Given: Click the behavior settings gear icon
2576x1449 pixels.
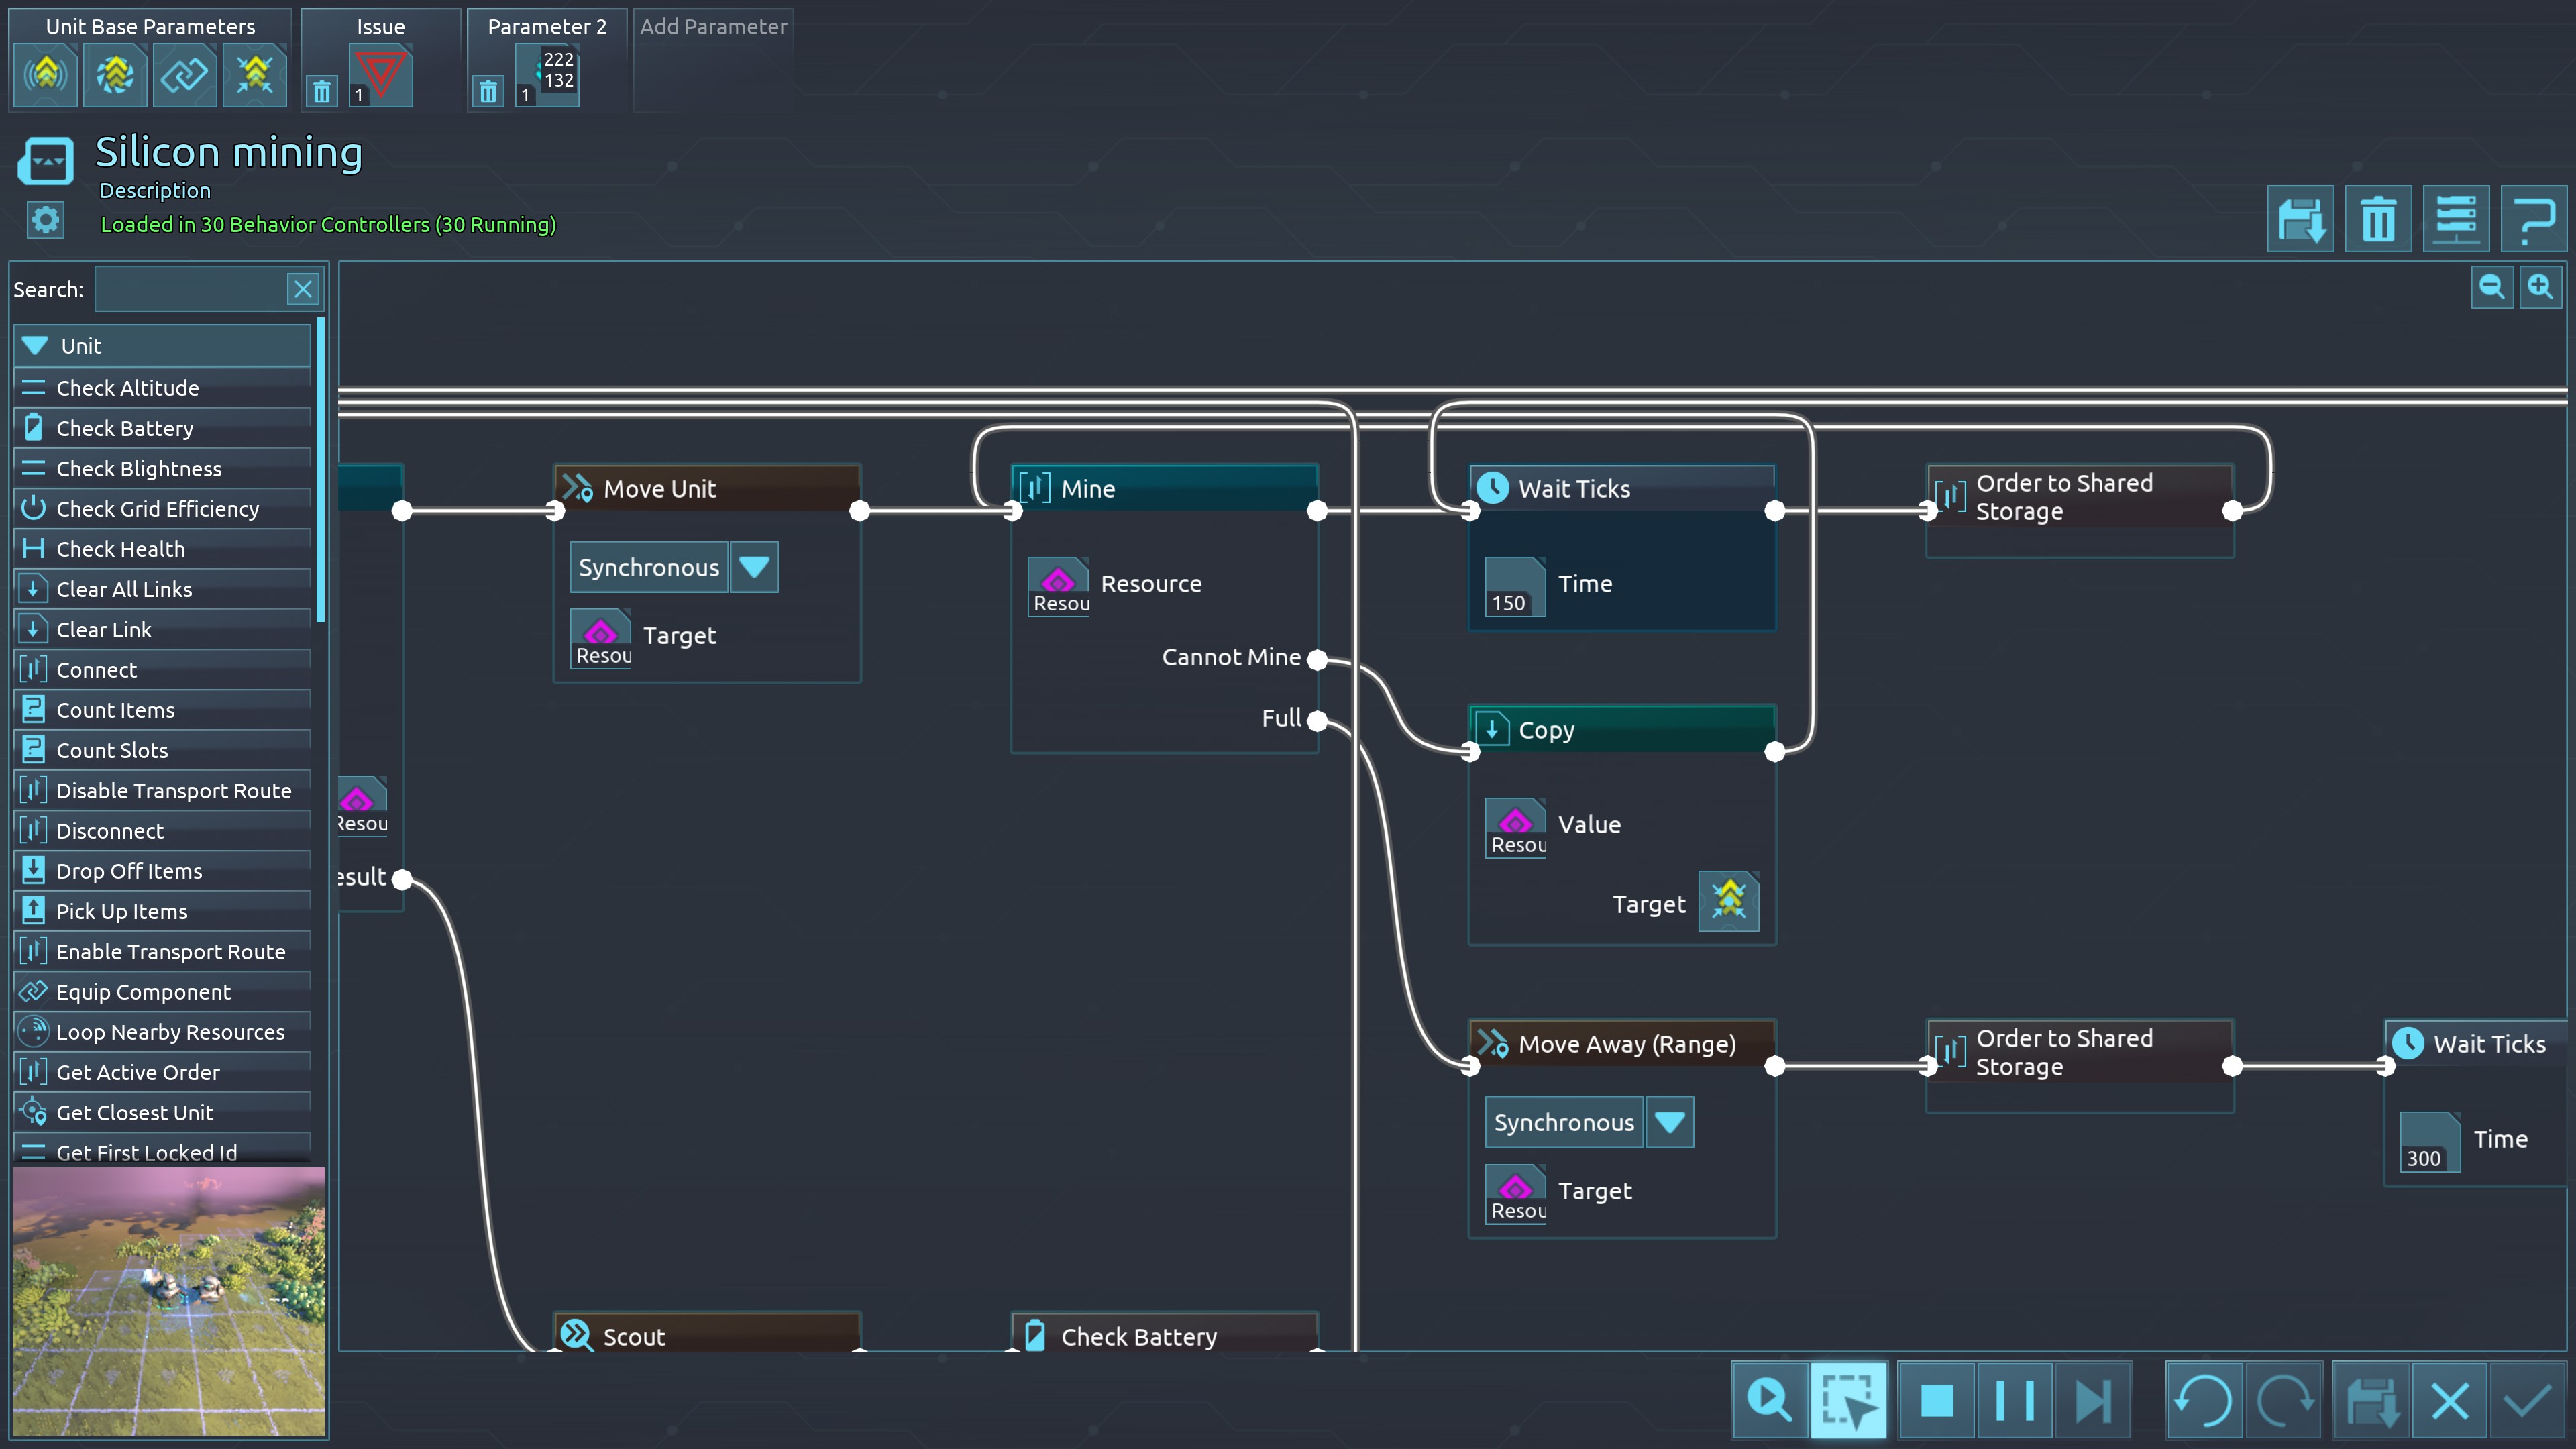Looking at the screenshot, I should click(45, 220).
